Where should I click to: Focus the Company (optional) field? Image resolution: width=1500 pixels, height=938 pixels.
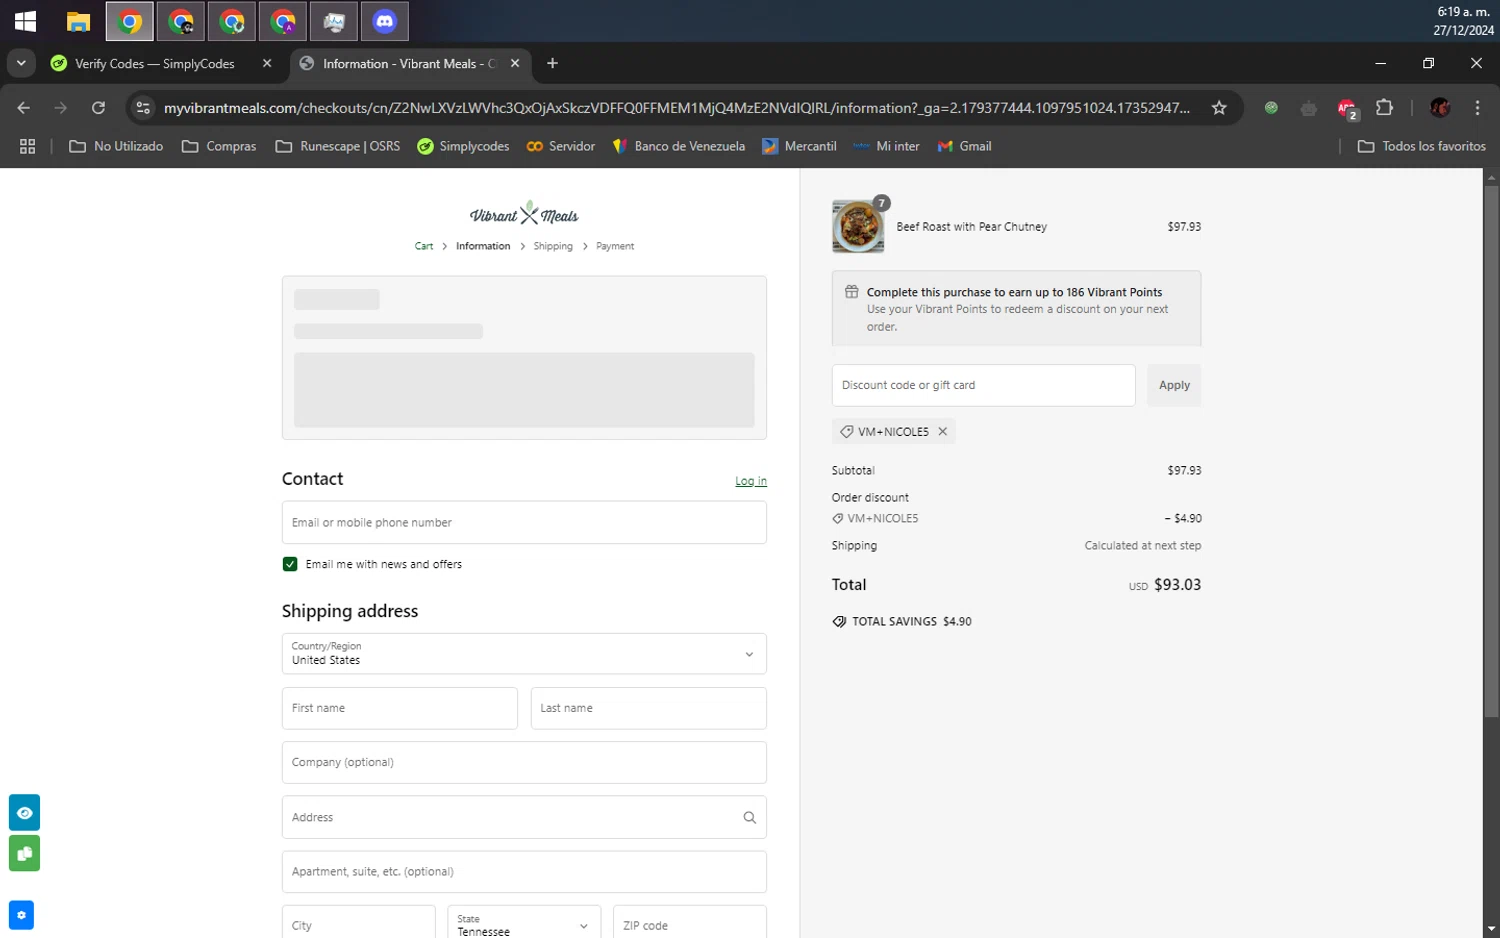pos(524,762)
